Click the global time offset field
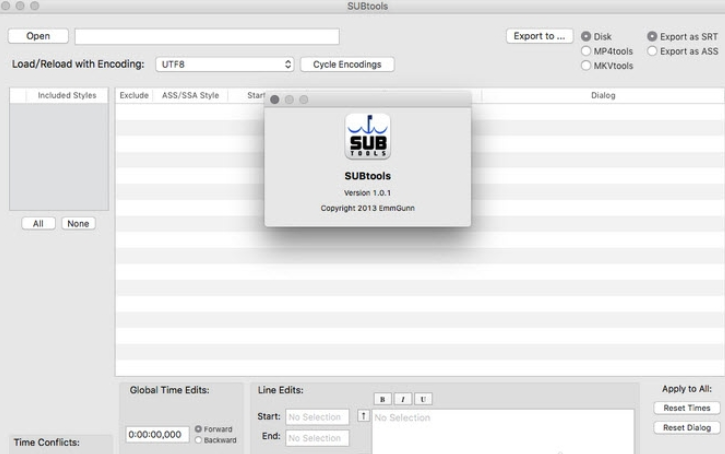 [x=157, y=435]
